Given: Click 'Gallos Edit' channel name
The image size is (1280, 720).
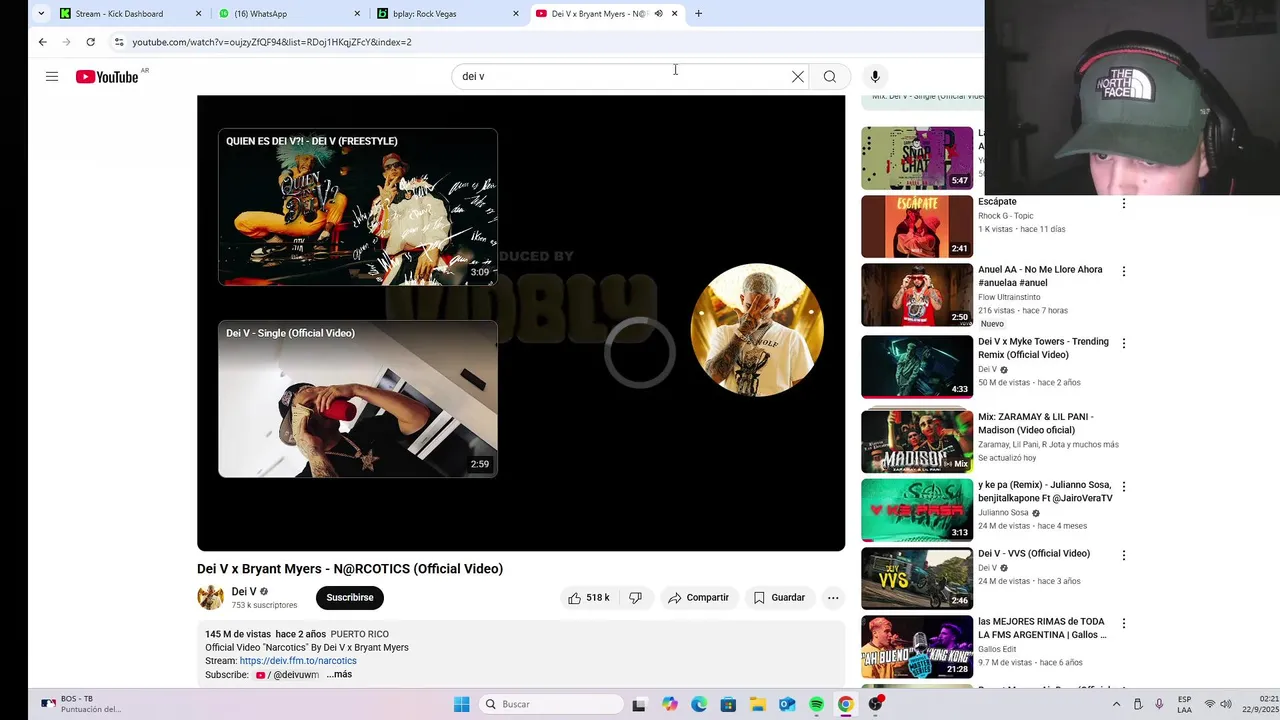Looking at the screenshot, I should 999,649.
